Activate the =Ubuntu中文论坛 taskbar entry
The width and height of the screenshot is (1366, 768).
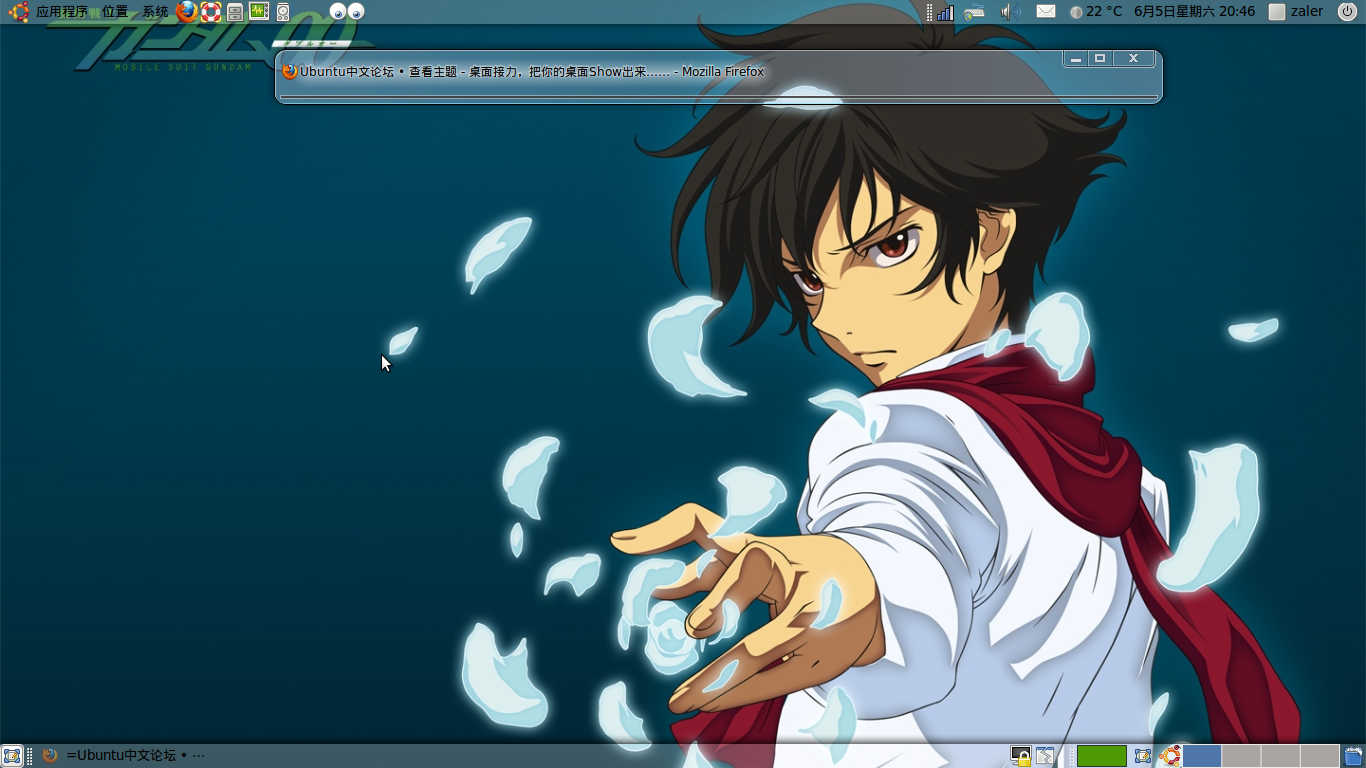point(125,756)
